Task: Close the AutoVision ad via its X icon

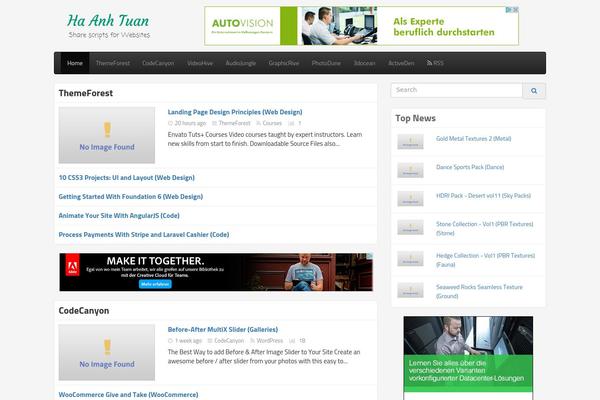Action: pos(516,10)
